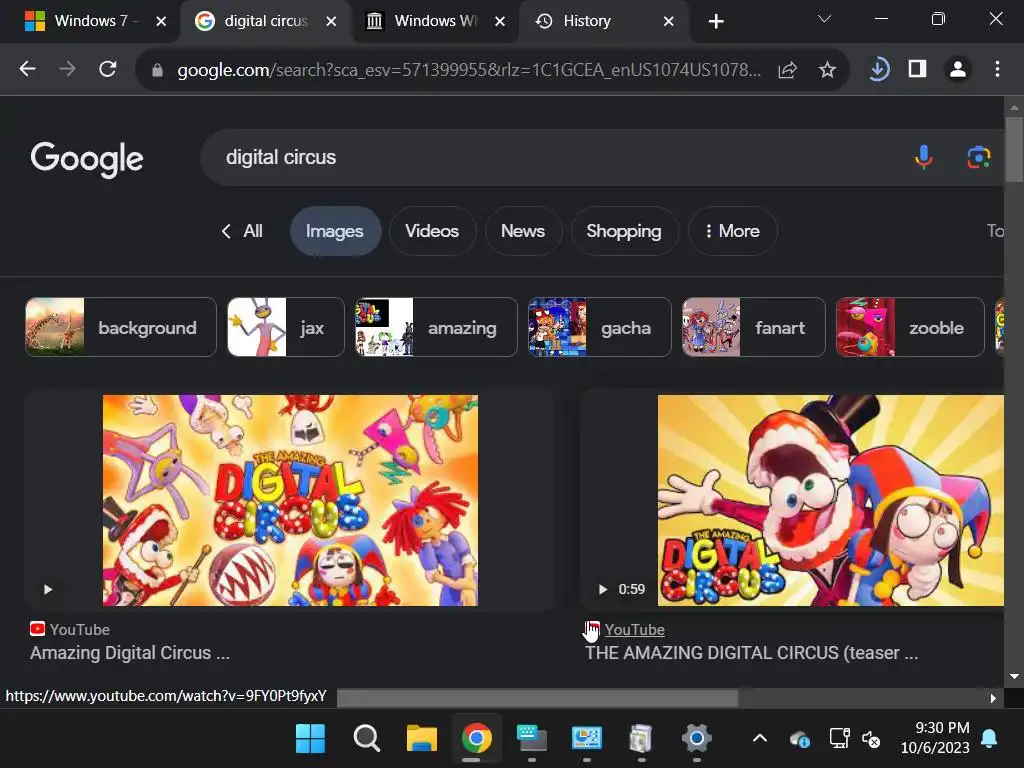Open the Windows Start menu
The width and height of the screenshot is (1024, 768).
pos(310,739)
